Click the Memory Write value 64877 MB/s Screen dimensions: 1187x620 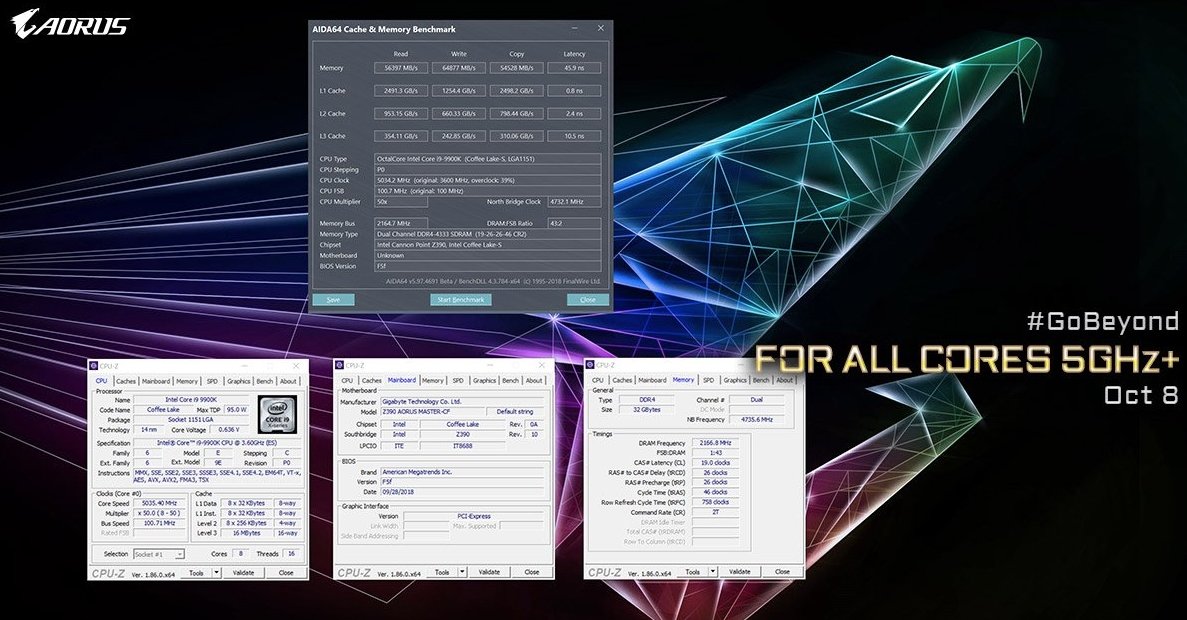click(x=459, y=68)
